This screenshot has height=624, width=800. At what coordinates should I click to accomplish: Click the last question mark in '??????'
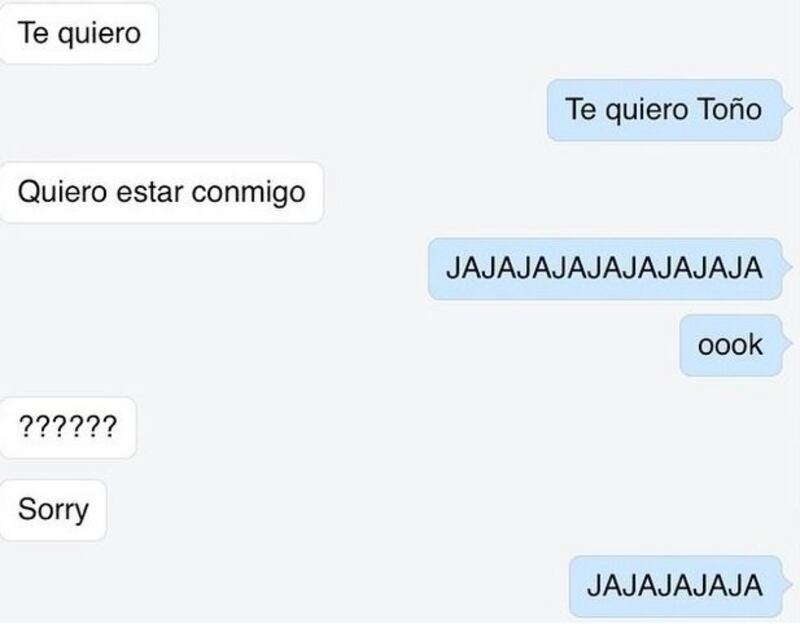click(109, 427)
